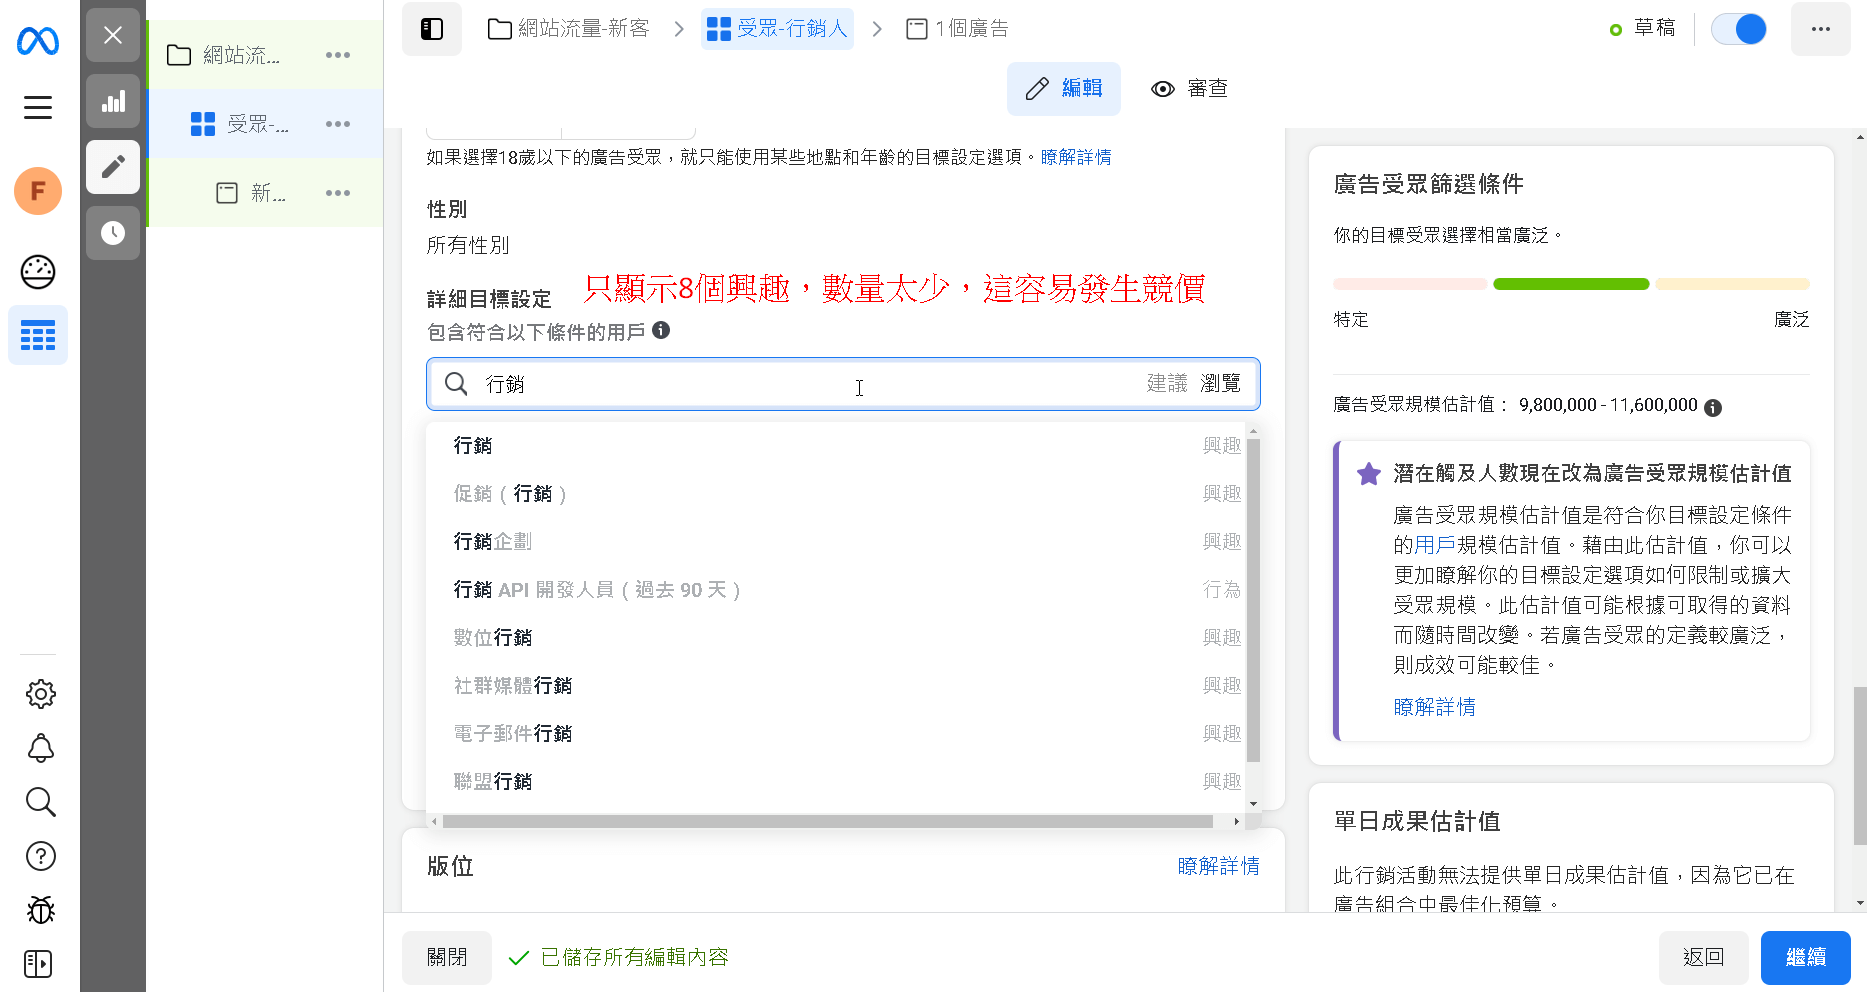Click the 返回 button
This screenshot has width=1867, height=992.
point(1703,958)
